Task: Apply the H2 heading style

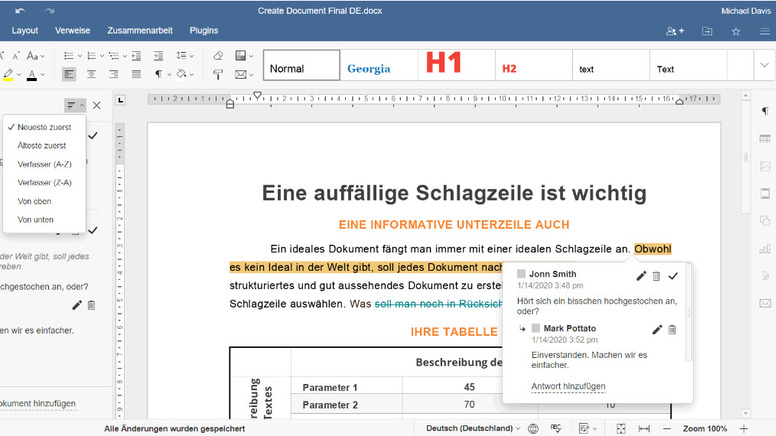Action: pyautogui.click(x=534, y=65)
